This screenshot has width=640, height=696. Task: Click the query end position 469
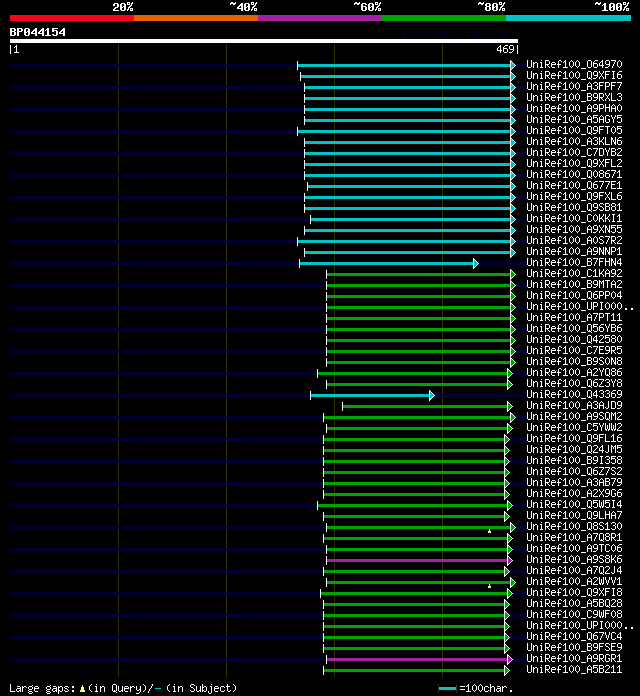point(505,49)
